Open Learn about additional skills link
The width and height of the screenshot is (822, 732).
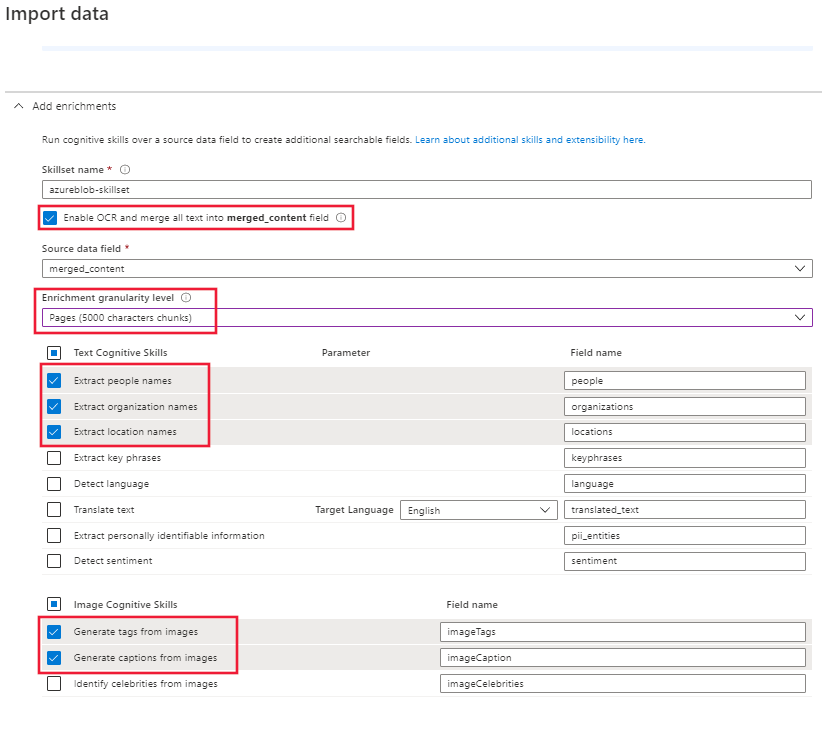click(x=529, y=140)
